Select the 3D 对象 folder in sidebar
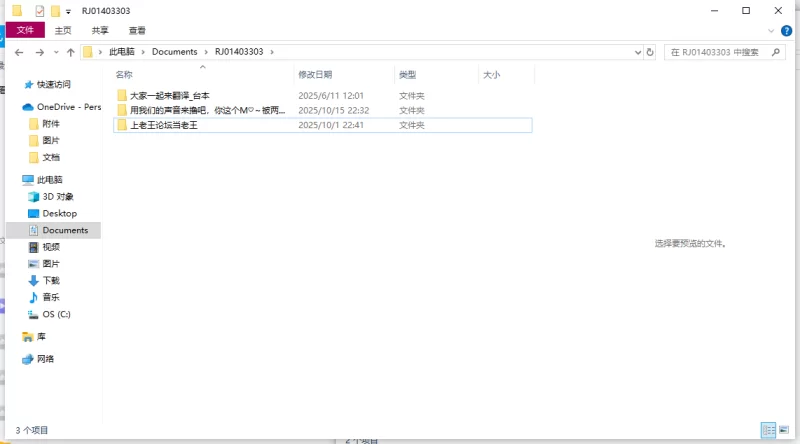 coord(58,197)
